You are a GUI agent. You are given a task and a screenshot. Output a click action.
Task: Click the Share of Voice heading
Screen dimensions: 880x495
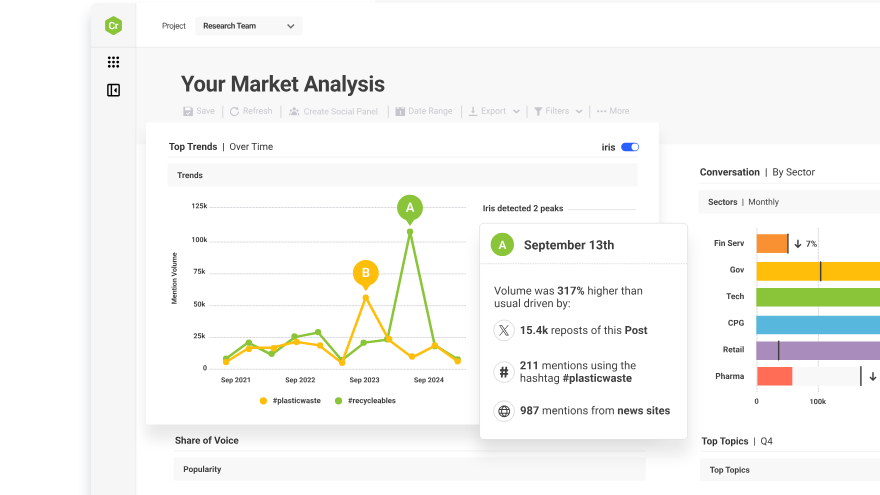click(207, 441)
